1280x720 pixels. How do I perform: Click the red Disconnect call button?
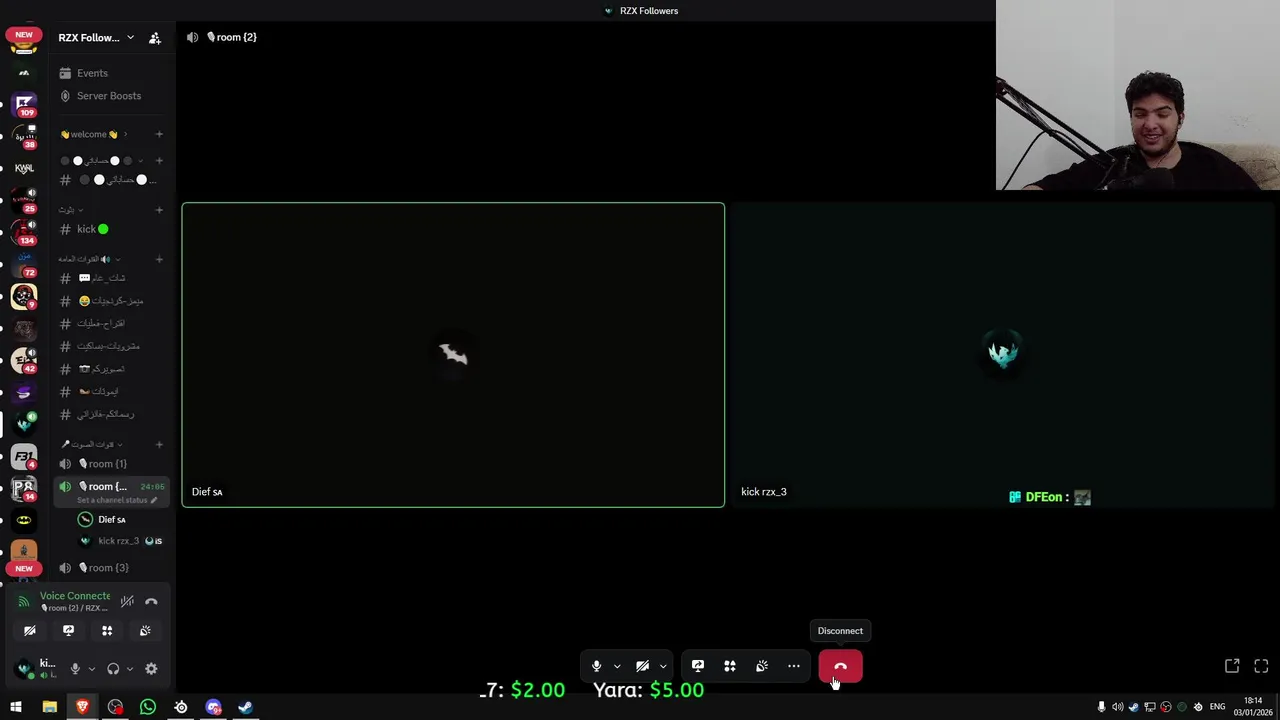tap(840, 666)
